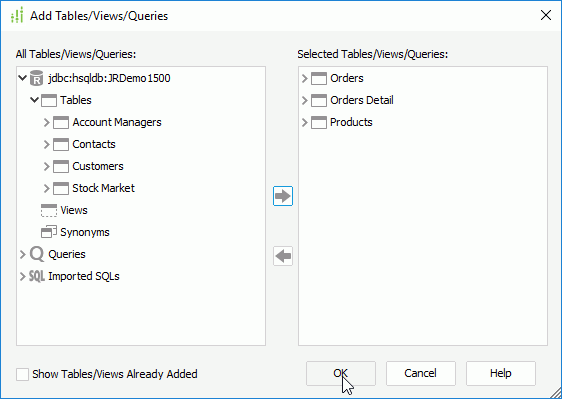Confirm with the OK button

[341, 374]
